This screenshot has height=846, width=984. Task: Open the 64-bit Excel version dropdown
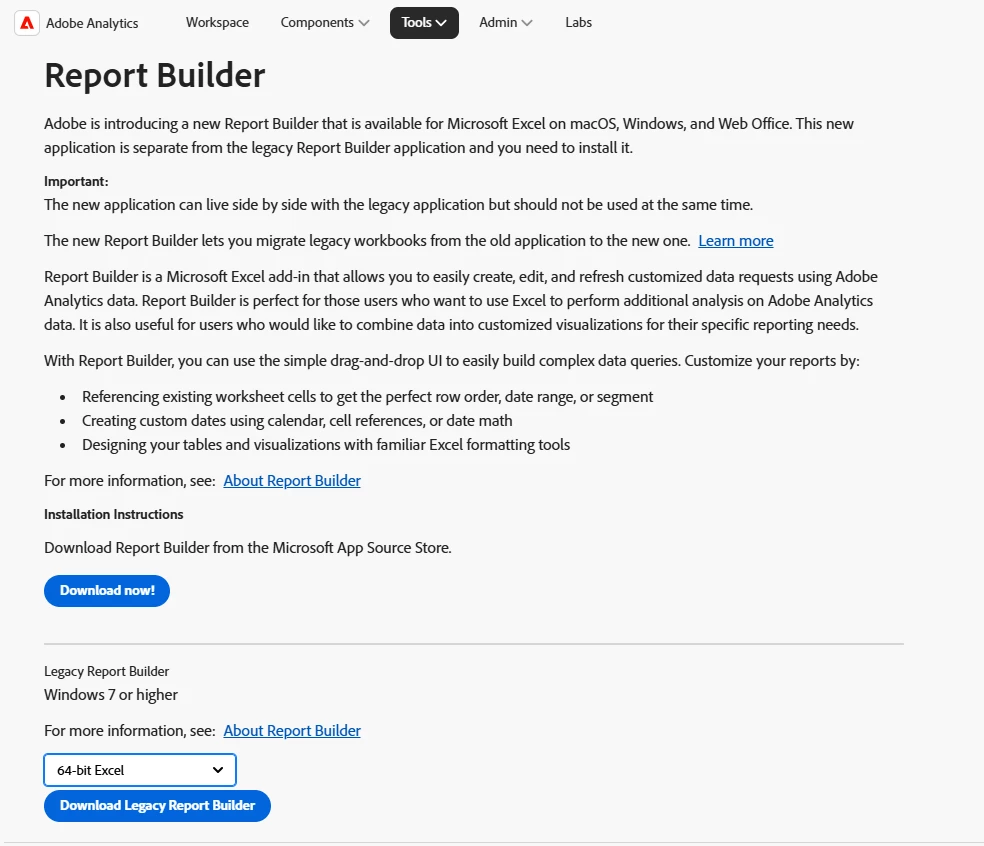tap(140, 770)
